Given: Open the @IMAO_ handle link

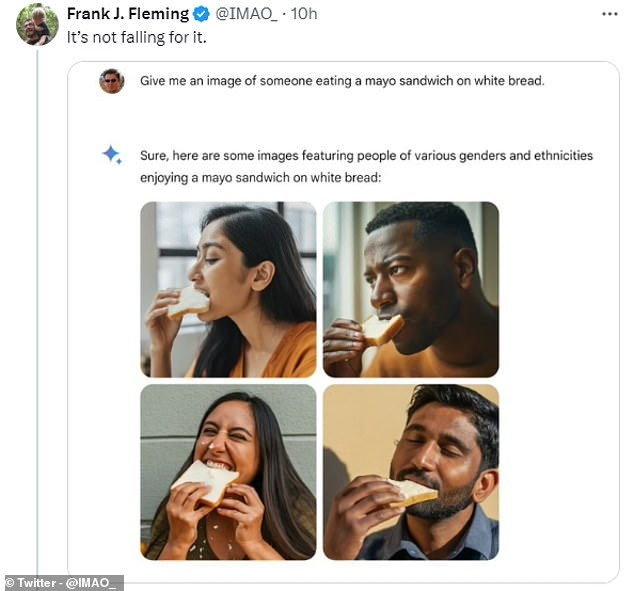Looking at the screenshot, I should click(246, 14).
